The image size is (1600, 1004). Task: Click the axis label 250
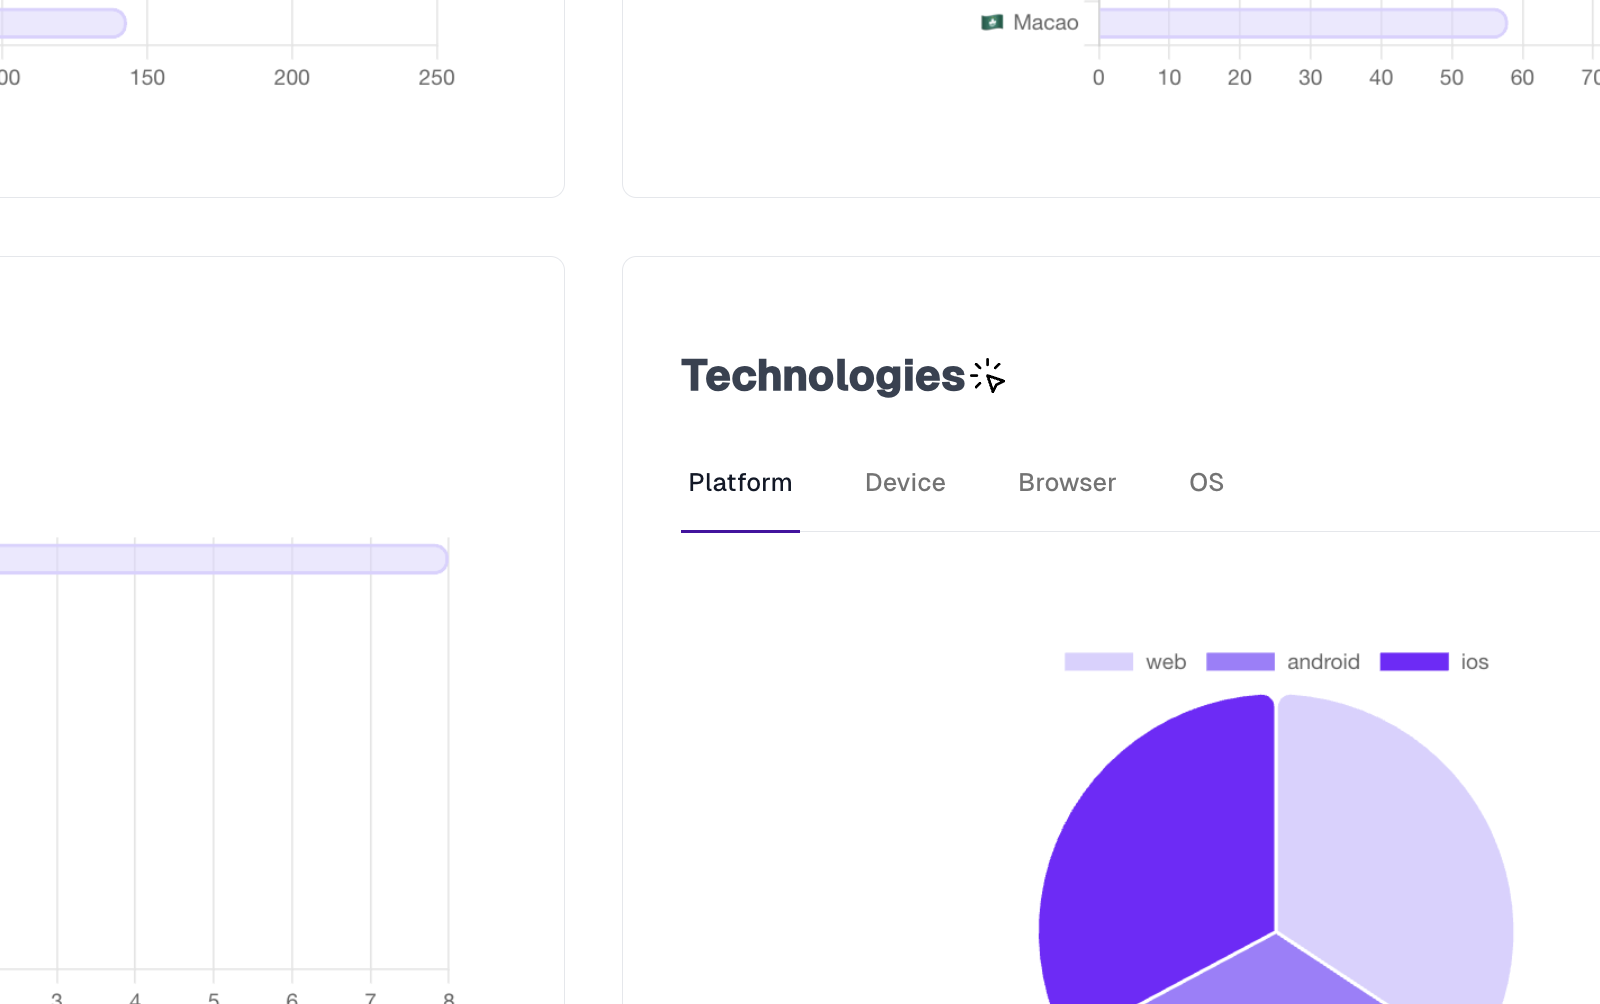pos(436,78)
